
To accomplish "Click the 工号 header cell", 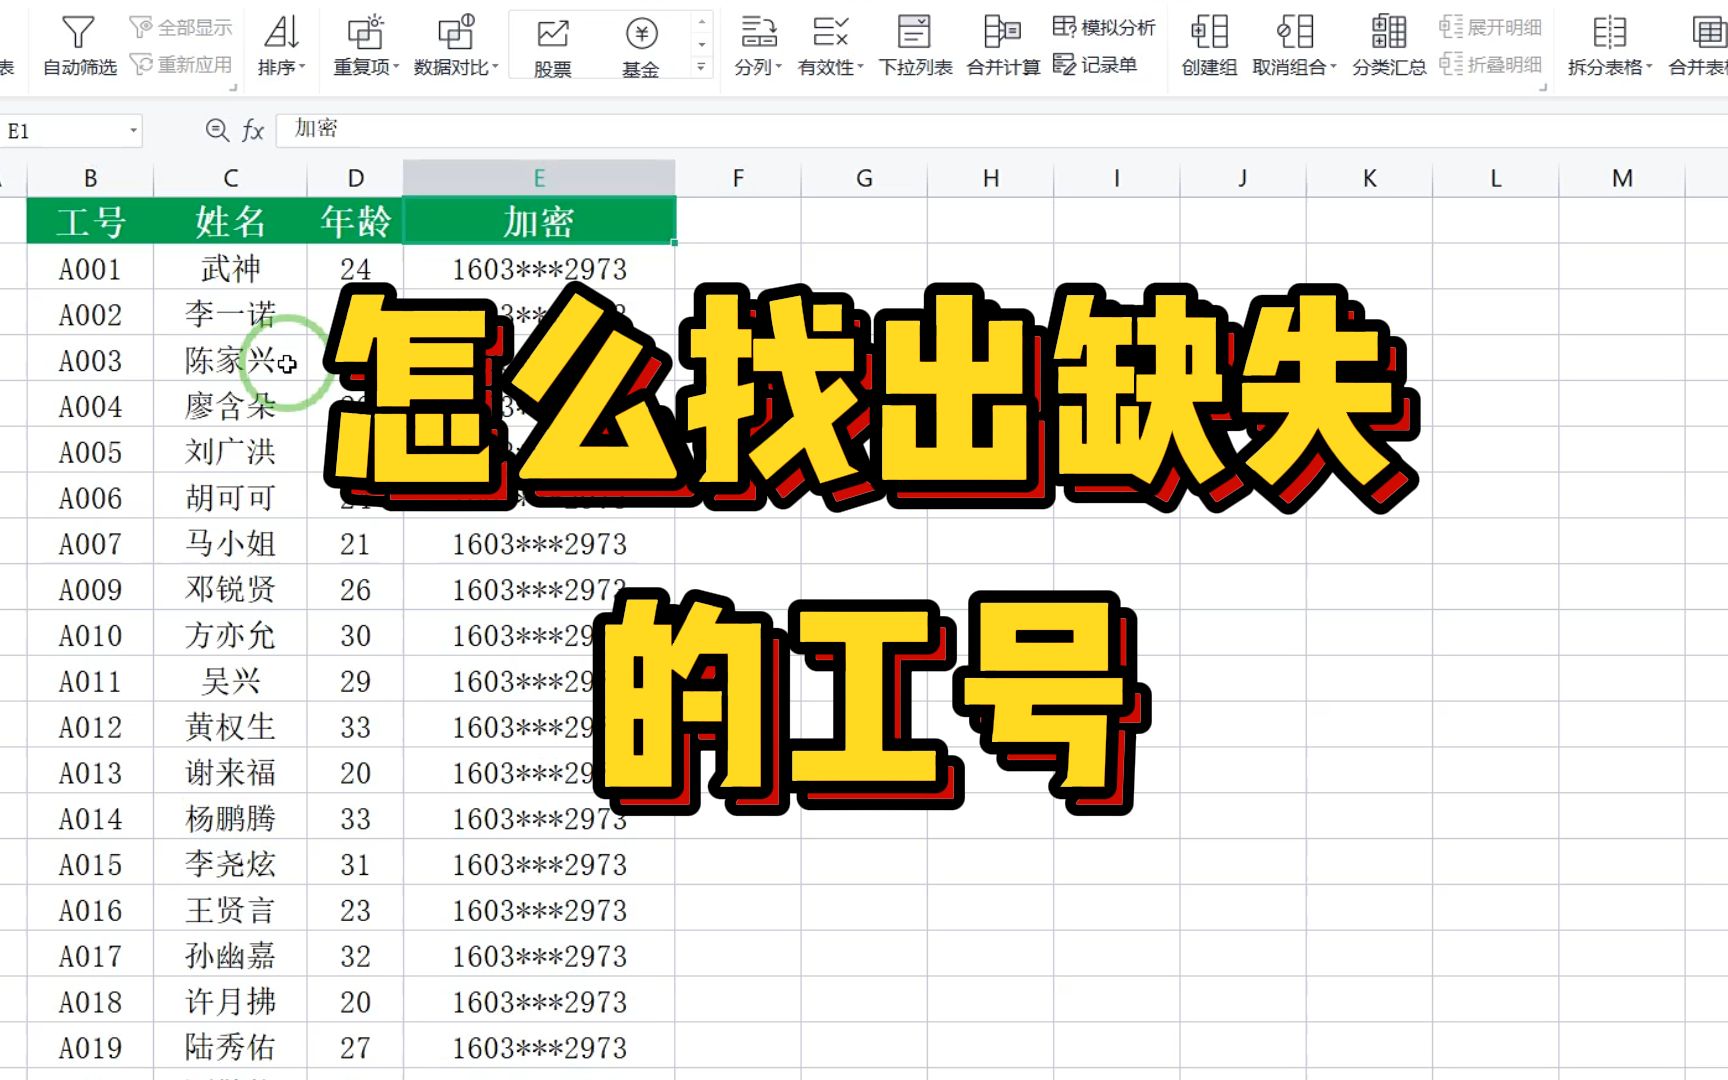I will click(x=90, y=221).
